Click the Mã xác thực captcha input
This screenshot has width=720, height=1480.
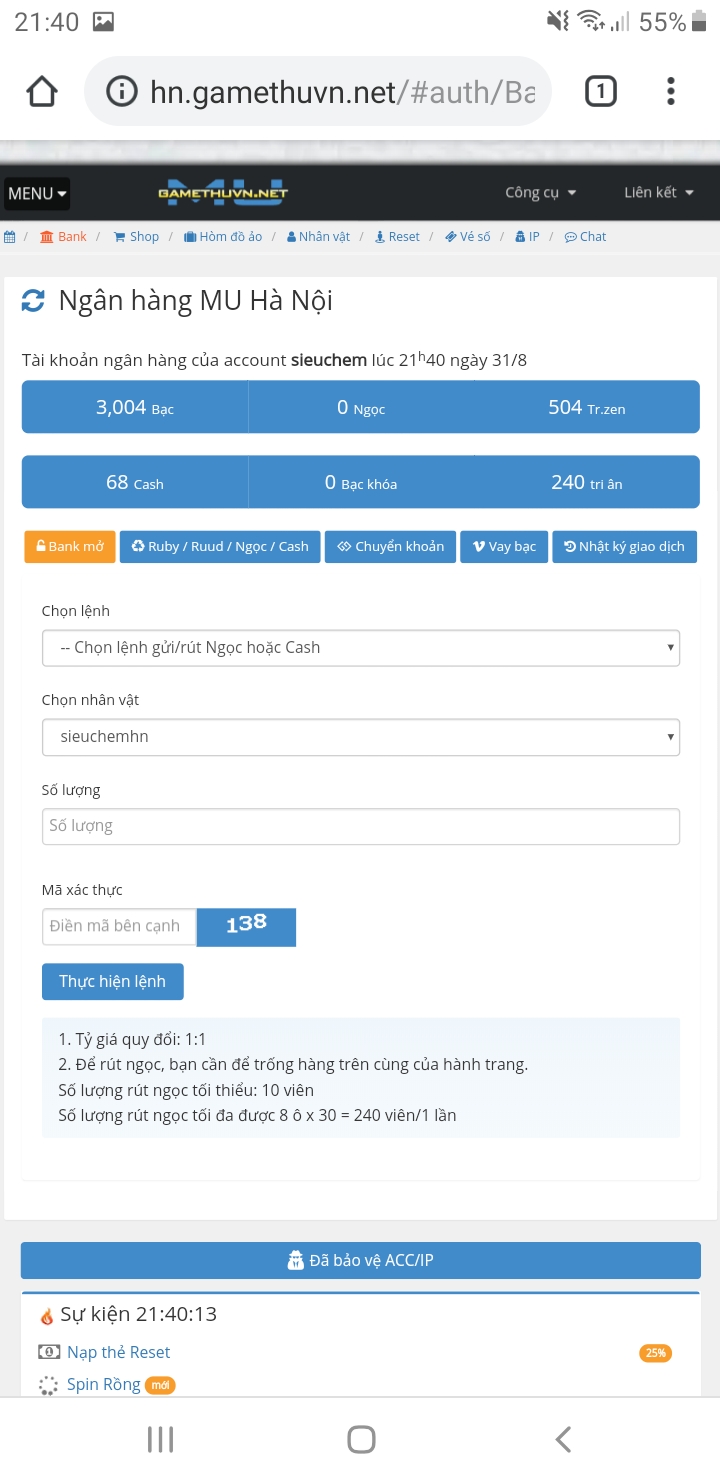[x=119, y=926]
